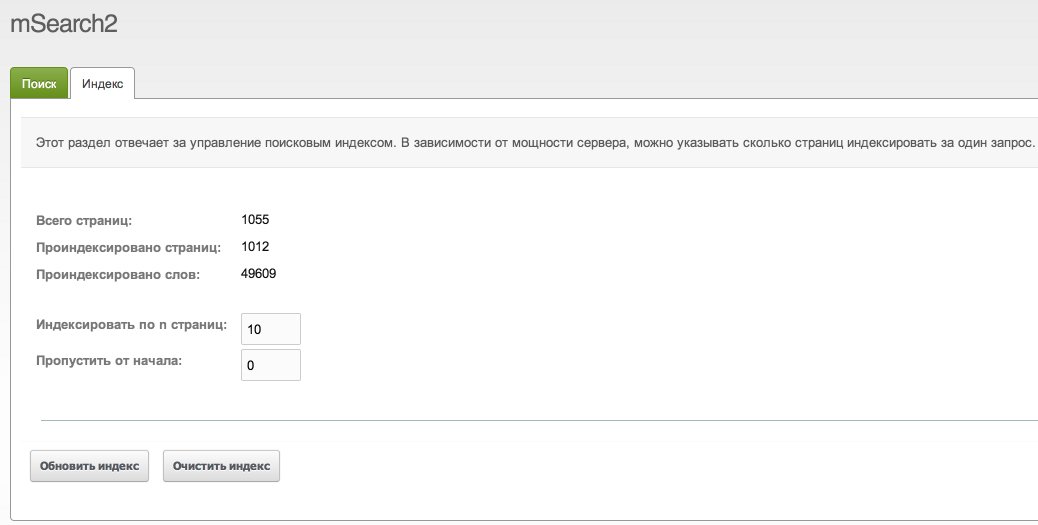Click the sentence starting with Этот раздел отвечает
Viewport: 1038px width, 525px height.
pyautogui.click(x=214, y=143)
